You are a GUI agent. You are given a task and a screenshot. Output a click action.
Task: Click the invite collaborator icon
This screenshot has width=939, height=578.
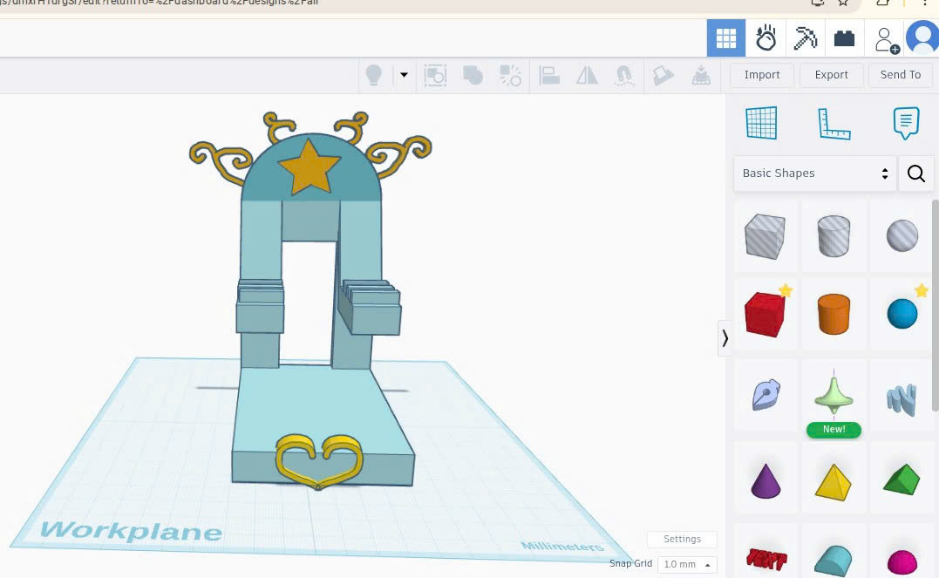pyautogui.click(x=885, y=40)
